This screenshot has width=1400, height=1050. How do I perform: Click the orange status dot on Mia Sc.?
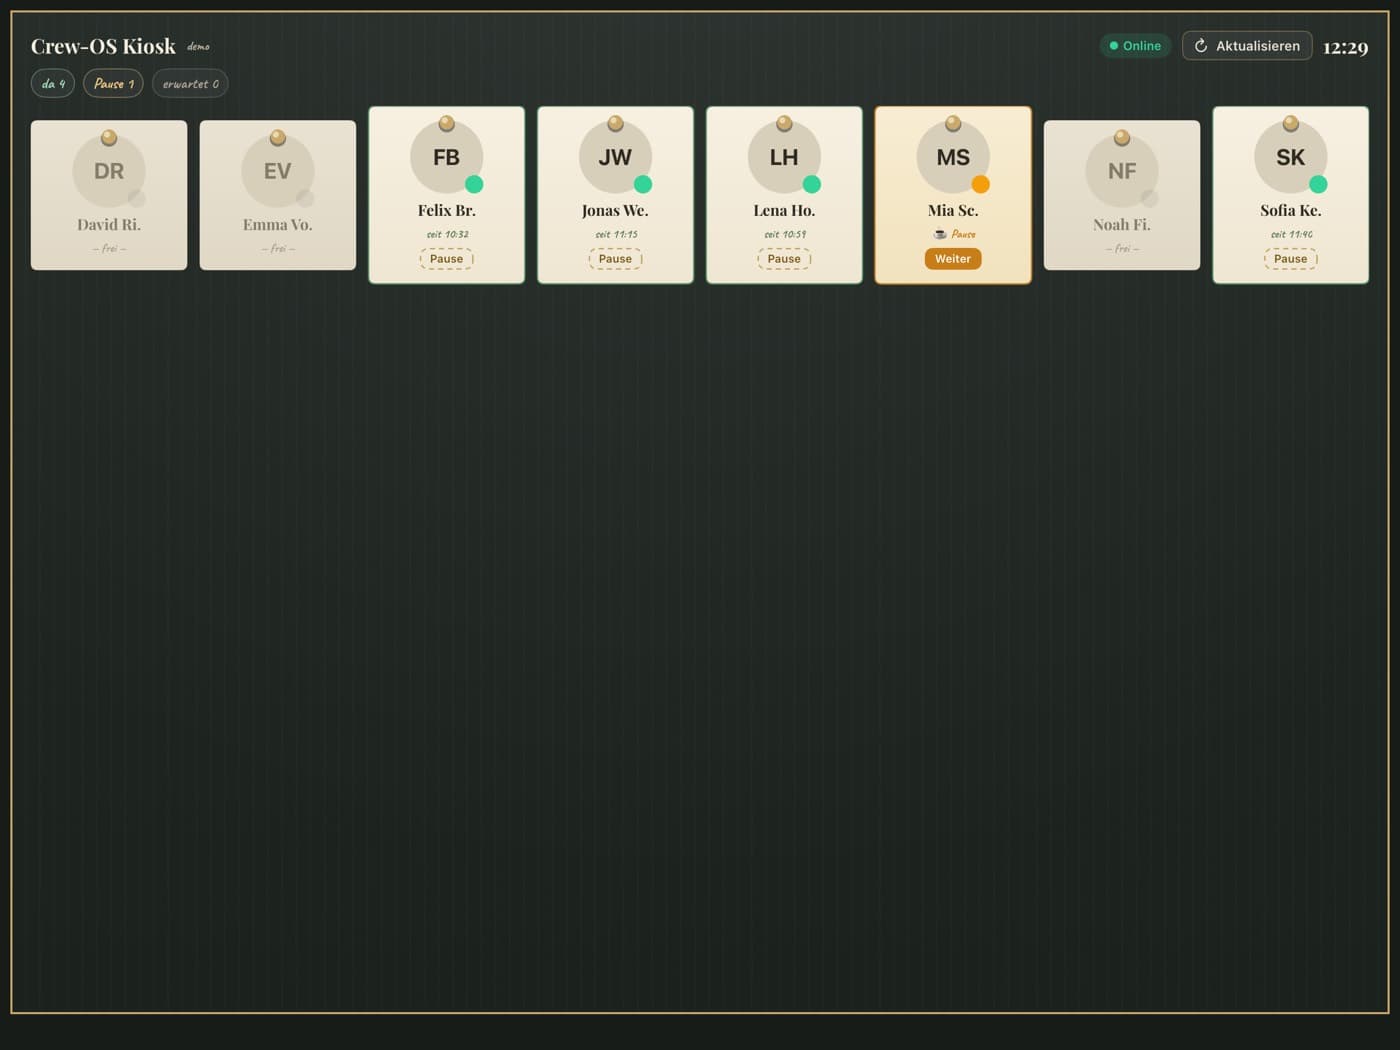coord(981,184)
